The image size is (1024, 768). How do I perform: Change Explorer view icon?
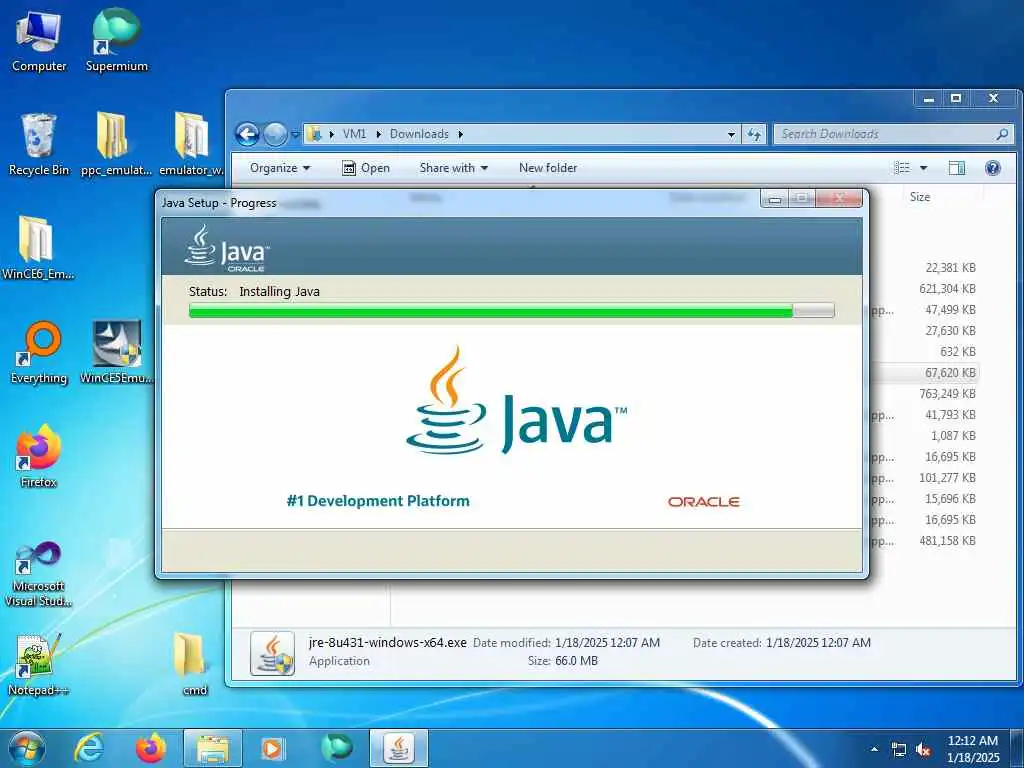(902, 168)
